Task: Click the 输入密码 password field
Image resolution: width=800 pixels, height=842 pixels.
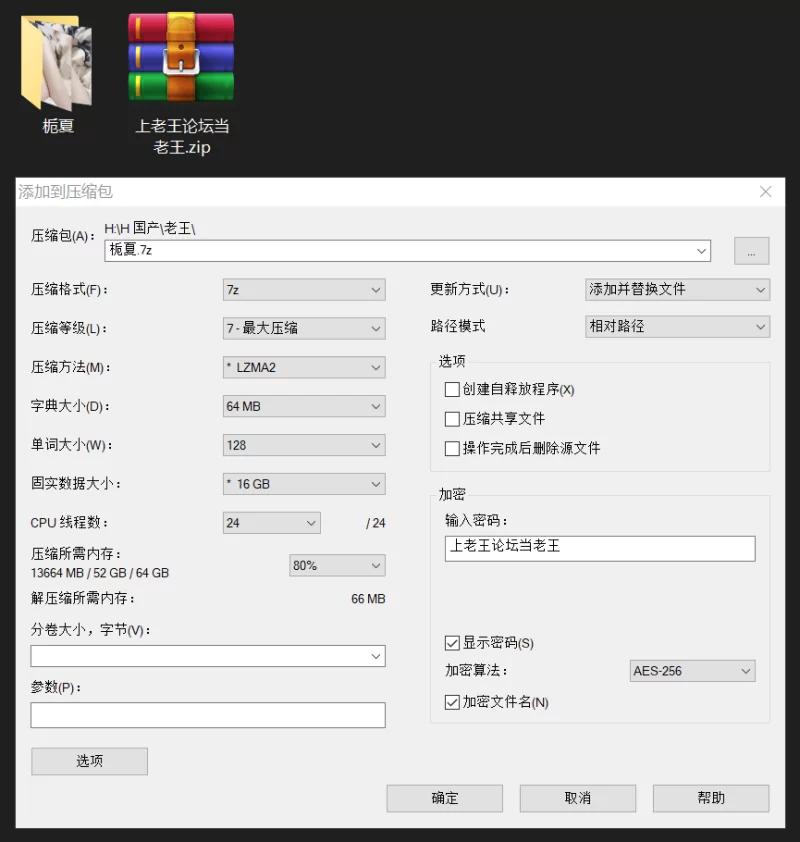Action: pos(600,548)
